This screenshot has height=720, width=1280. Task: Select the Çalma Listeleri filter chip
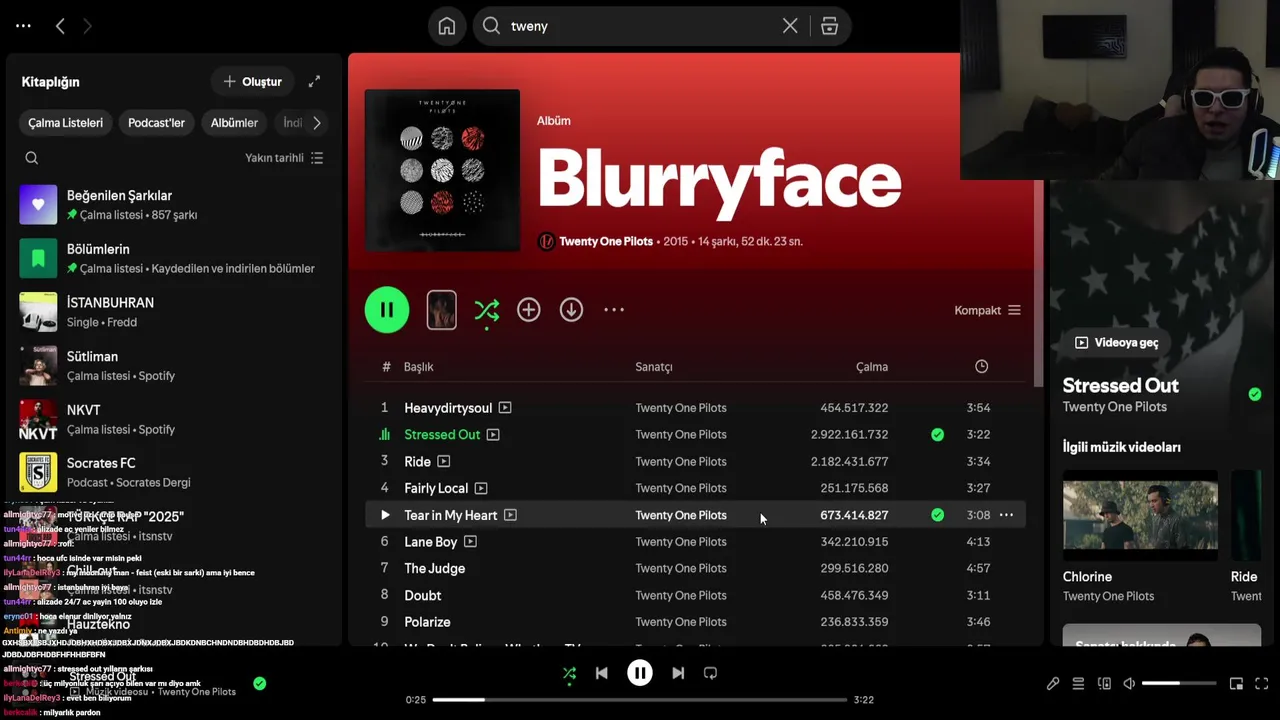pyautogui.click(x=65, y=123)
